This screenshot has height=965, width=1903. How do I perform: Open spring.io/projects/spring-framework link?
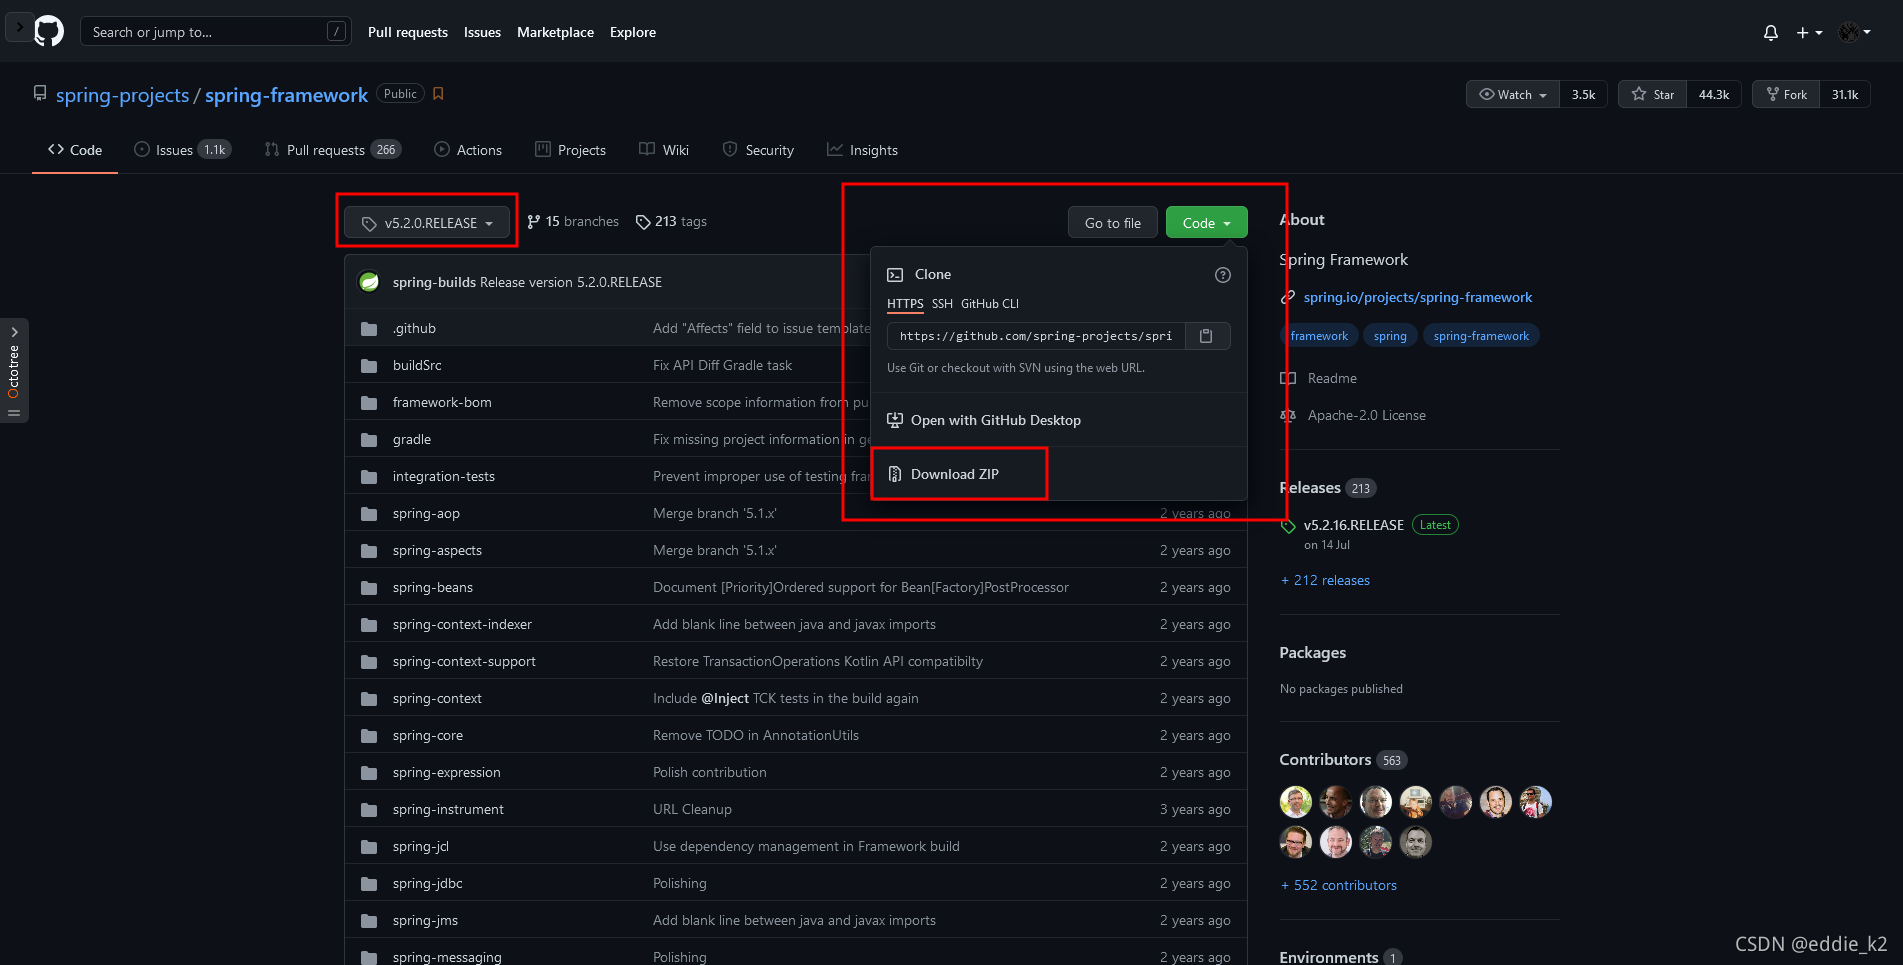pyautogui.click(x=1417, y=297)
